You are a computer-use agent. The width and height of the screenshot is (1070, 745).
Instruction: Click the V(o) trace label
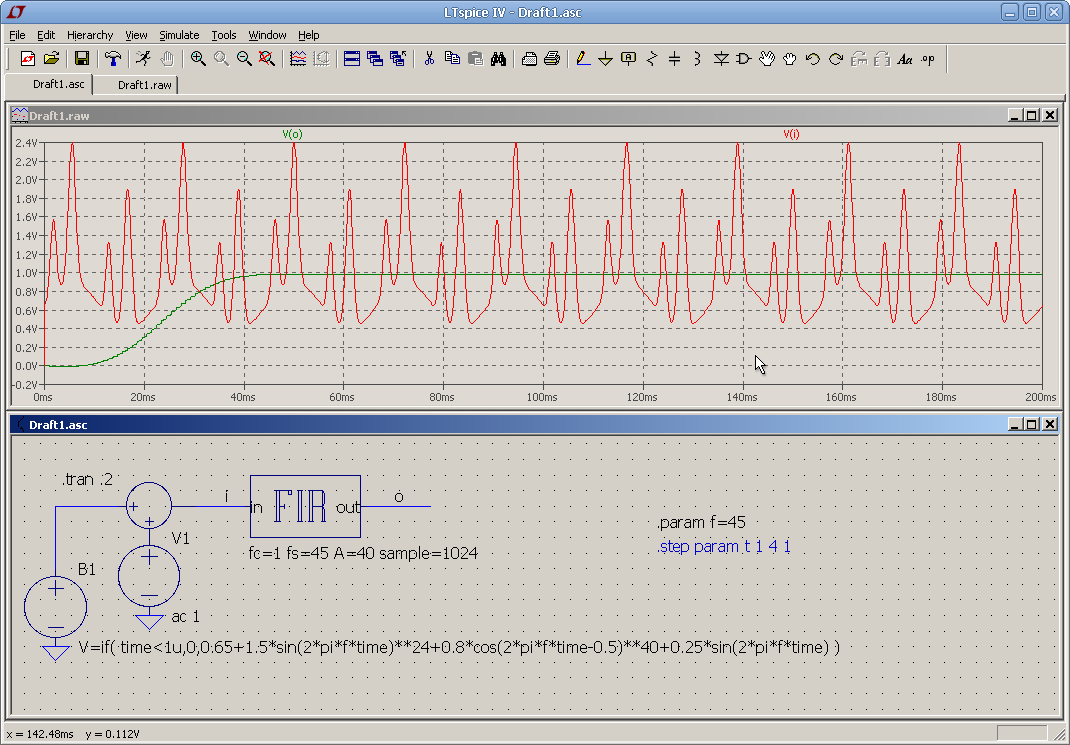tap(292, 133)
